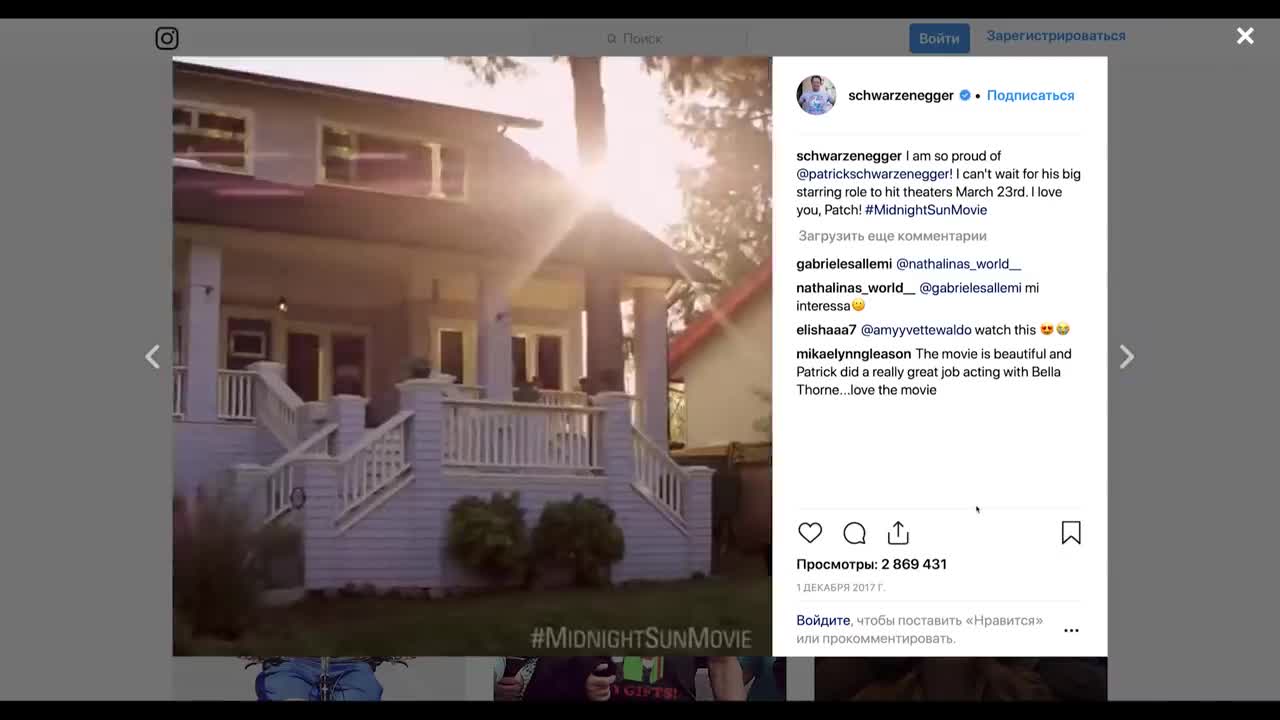Play the house video in the post
The image size is (1280, 720).
pos(472,356)
